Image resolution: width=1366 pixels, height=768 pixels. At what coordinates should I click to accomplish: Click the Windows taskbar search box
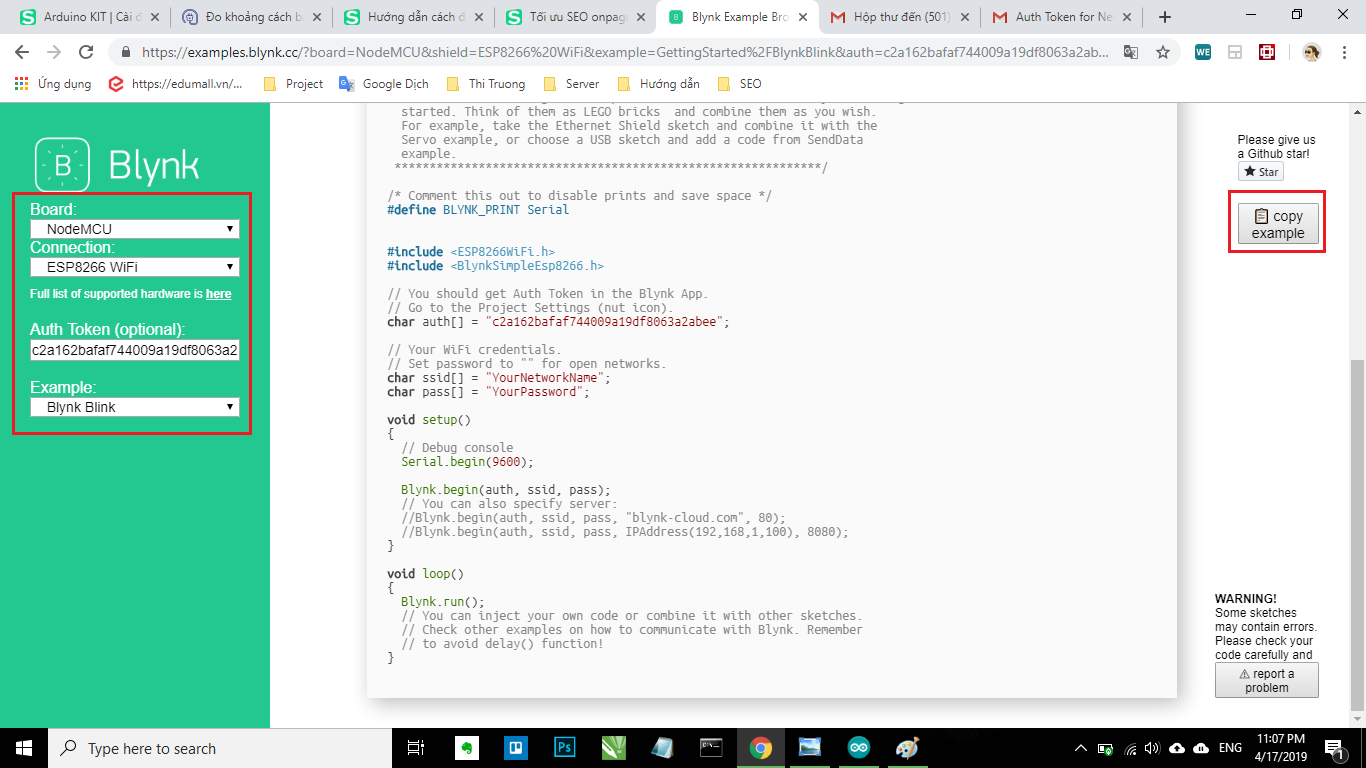click(x=222, y=748)
